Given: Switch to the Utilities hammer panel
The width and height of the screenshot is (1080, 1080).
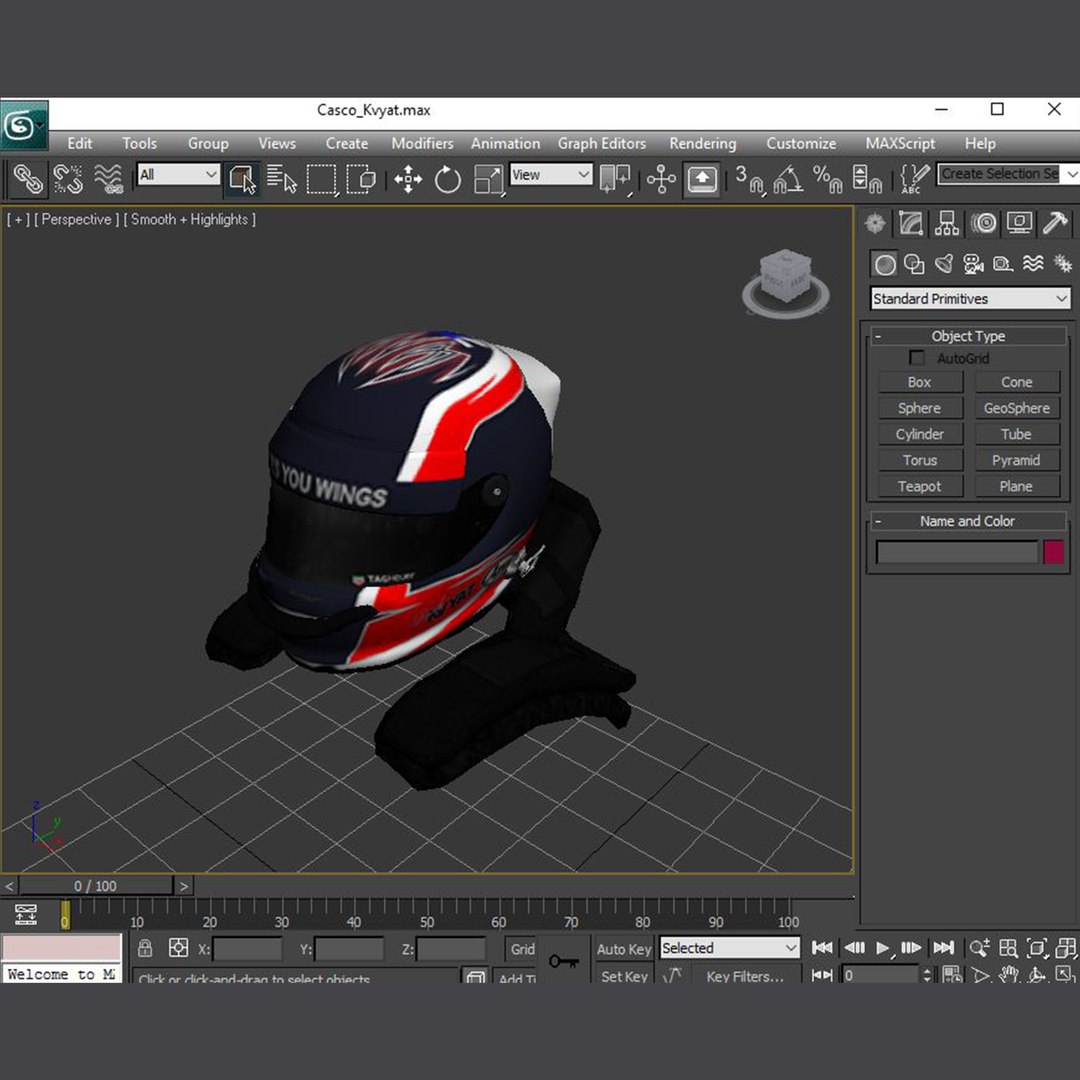Looking at the screenshot, I should [1055, 223].
